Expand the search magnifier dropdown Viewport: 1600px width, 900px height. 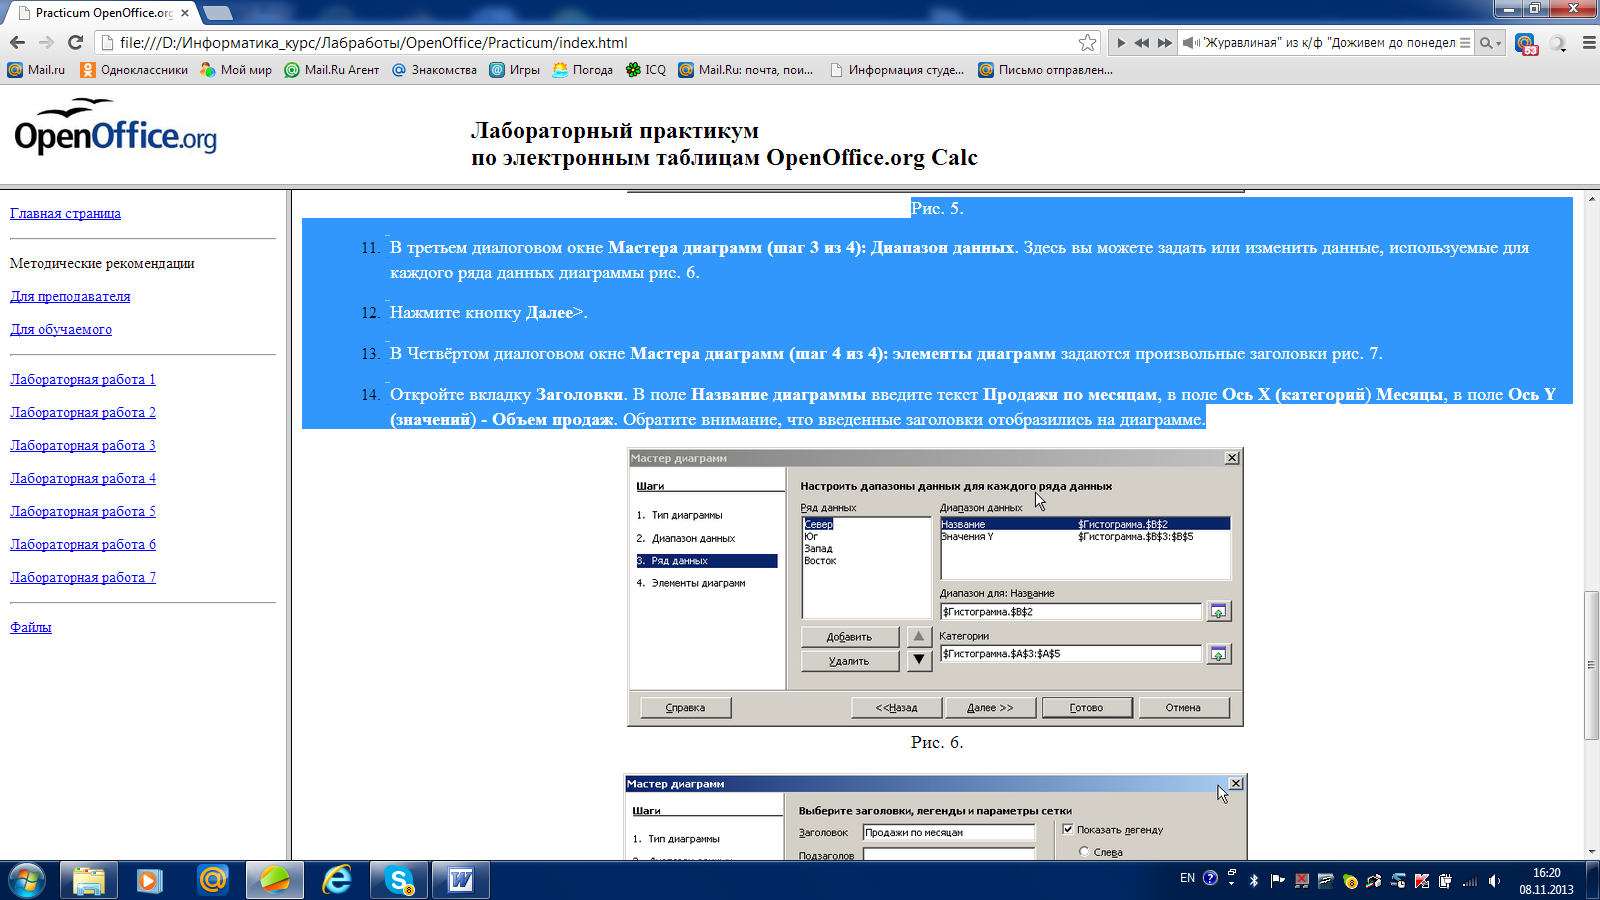tap(1491, 43)
